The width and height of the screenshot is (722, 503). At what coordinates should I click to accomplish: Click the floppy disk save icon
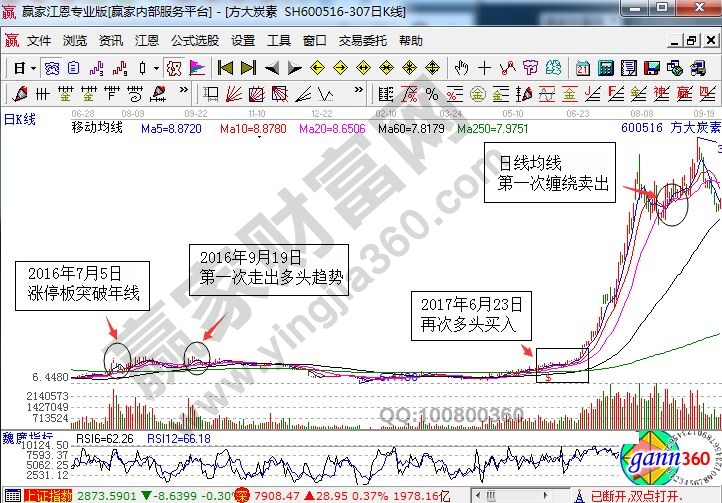(650, 68)
